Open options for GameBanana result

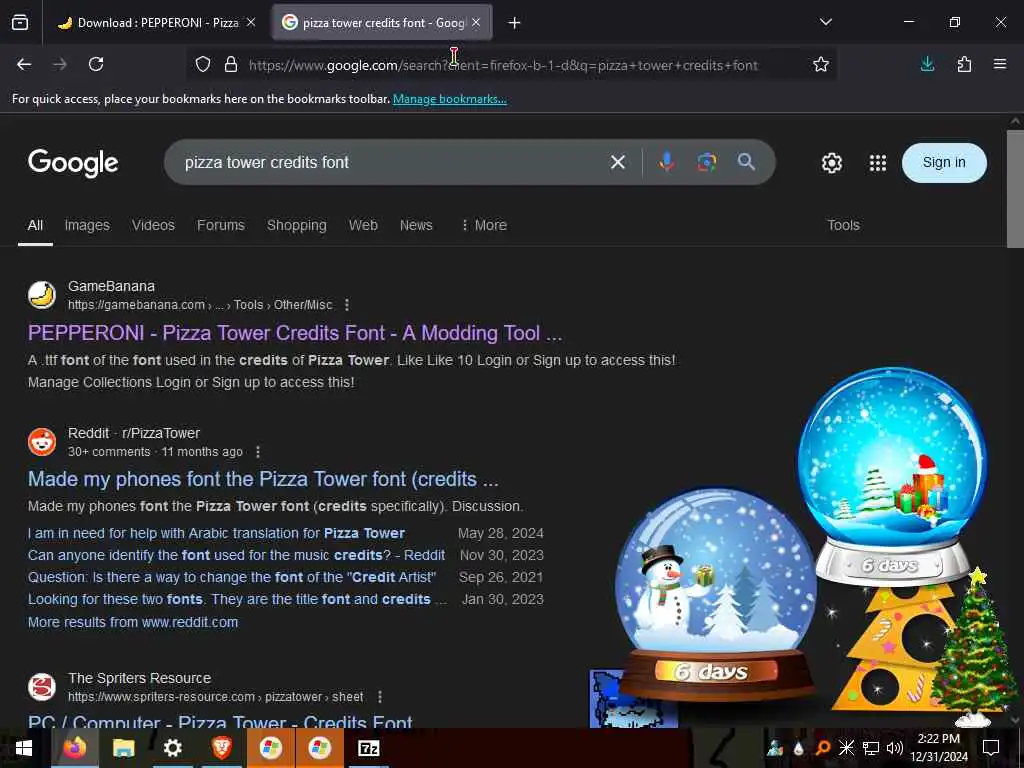point(347,305)
